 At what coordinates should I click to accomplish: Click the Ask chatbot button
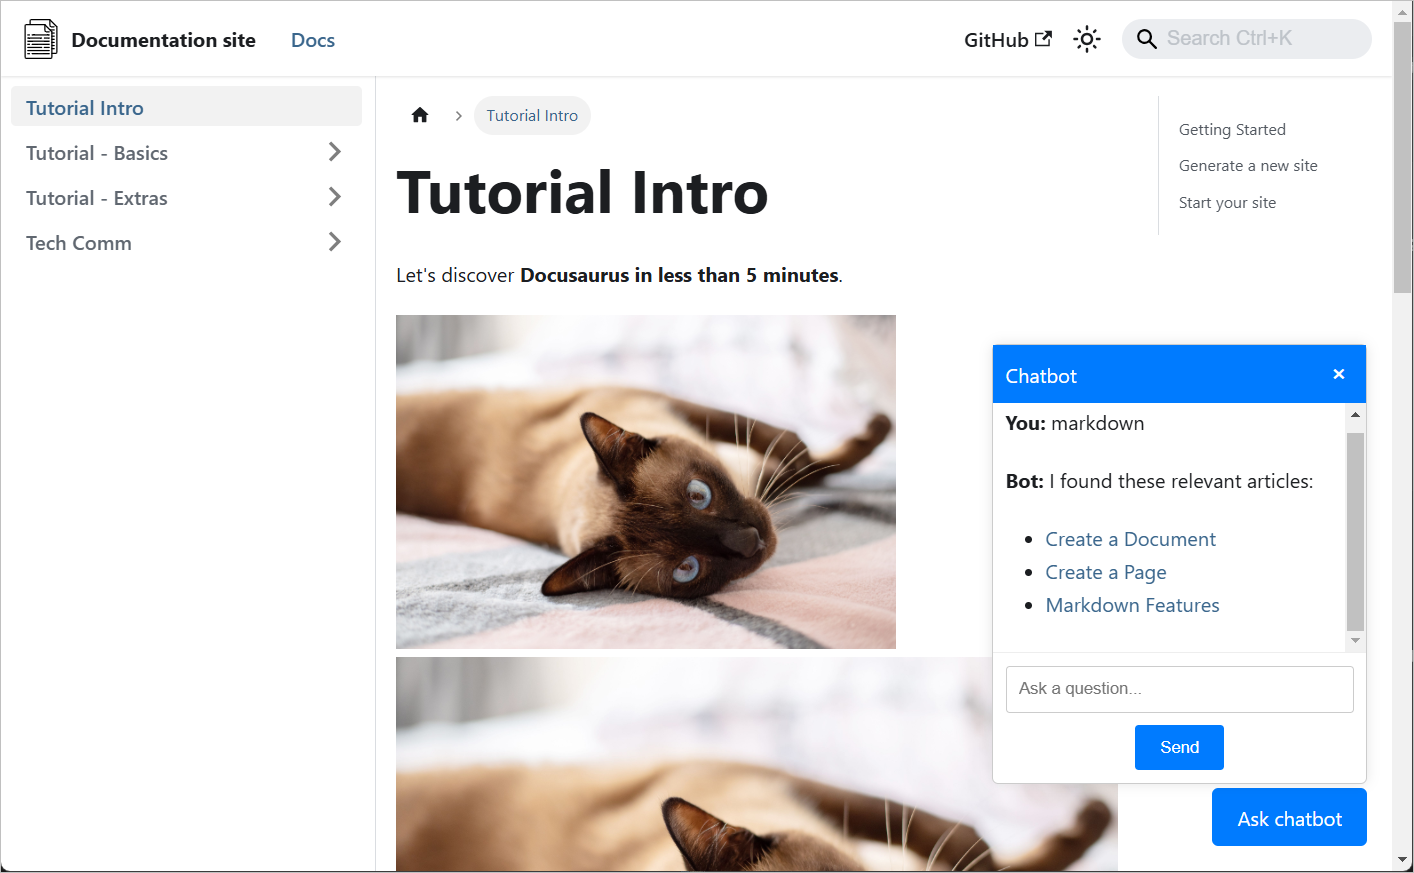1289,817
